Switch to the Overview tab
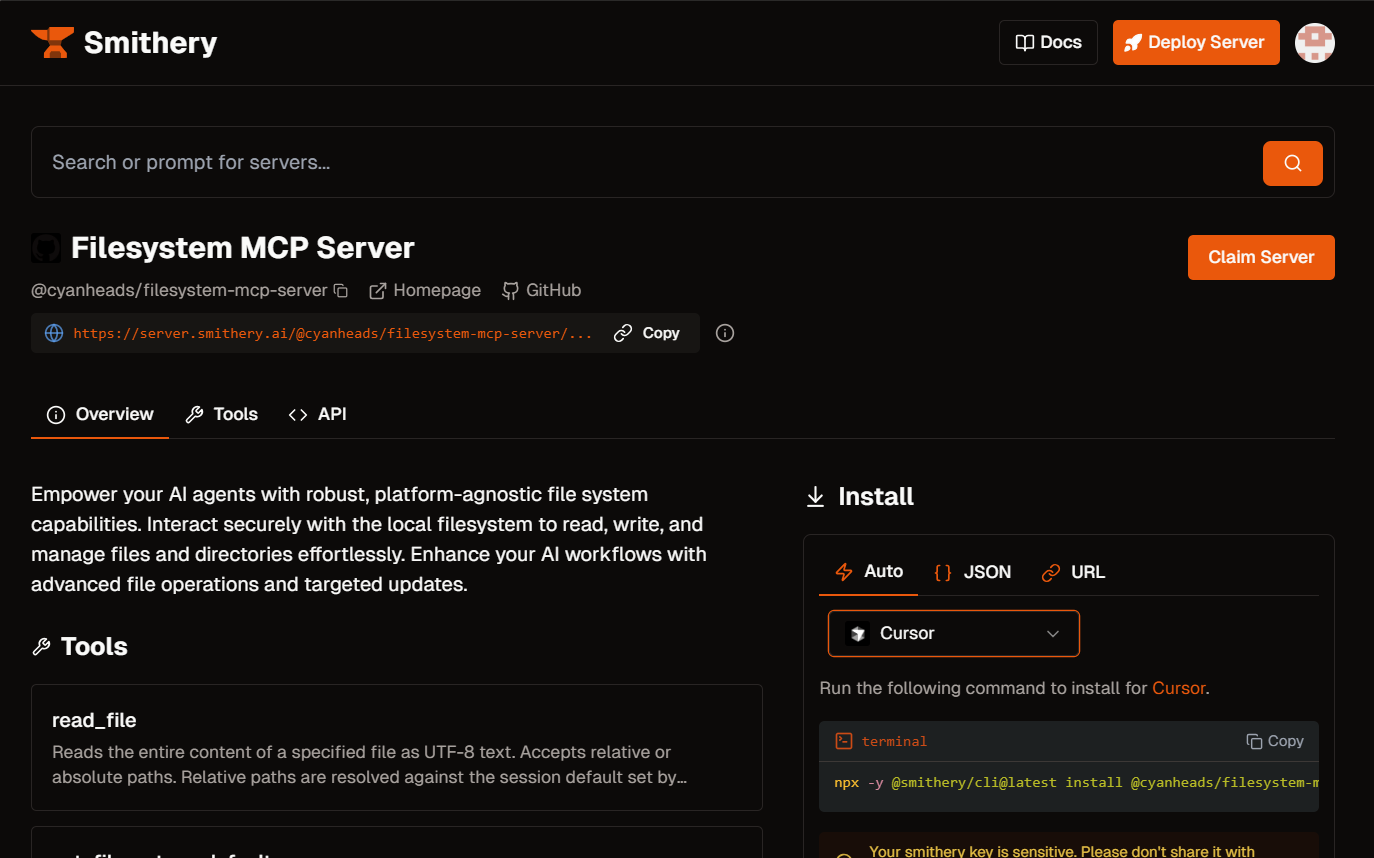 click(100, 414)
